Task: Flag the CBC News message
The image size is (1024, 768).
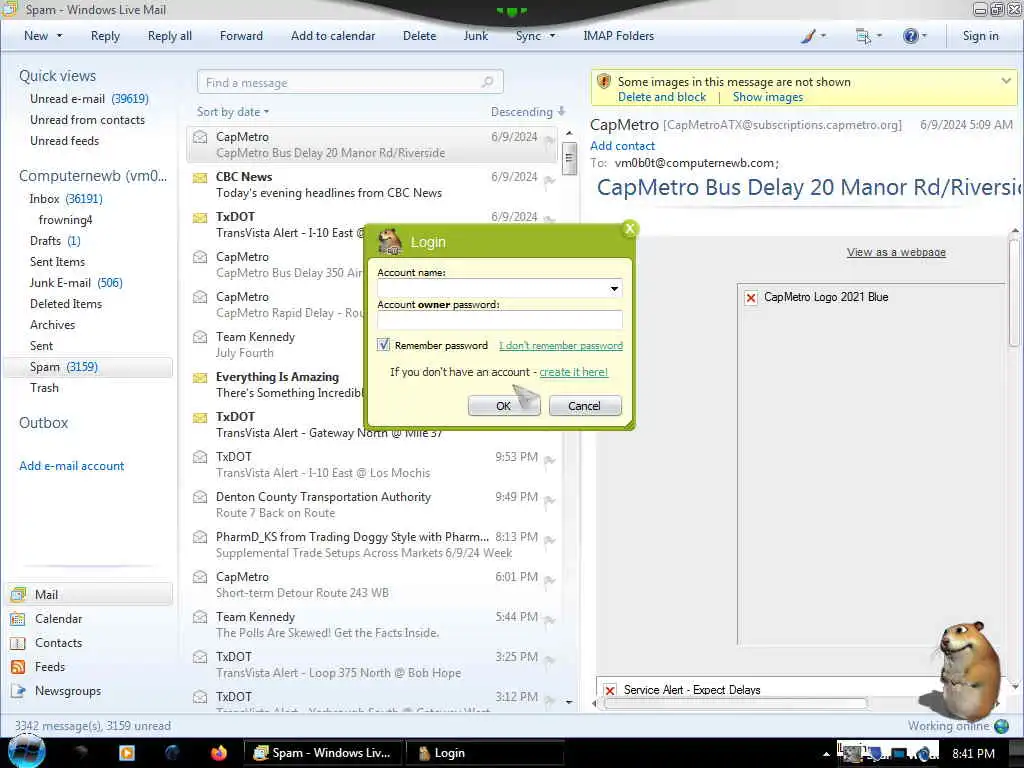Action: coord(550,181)
